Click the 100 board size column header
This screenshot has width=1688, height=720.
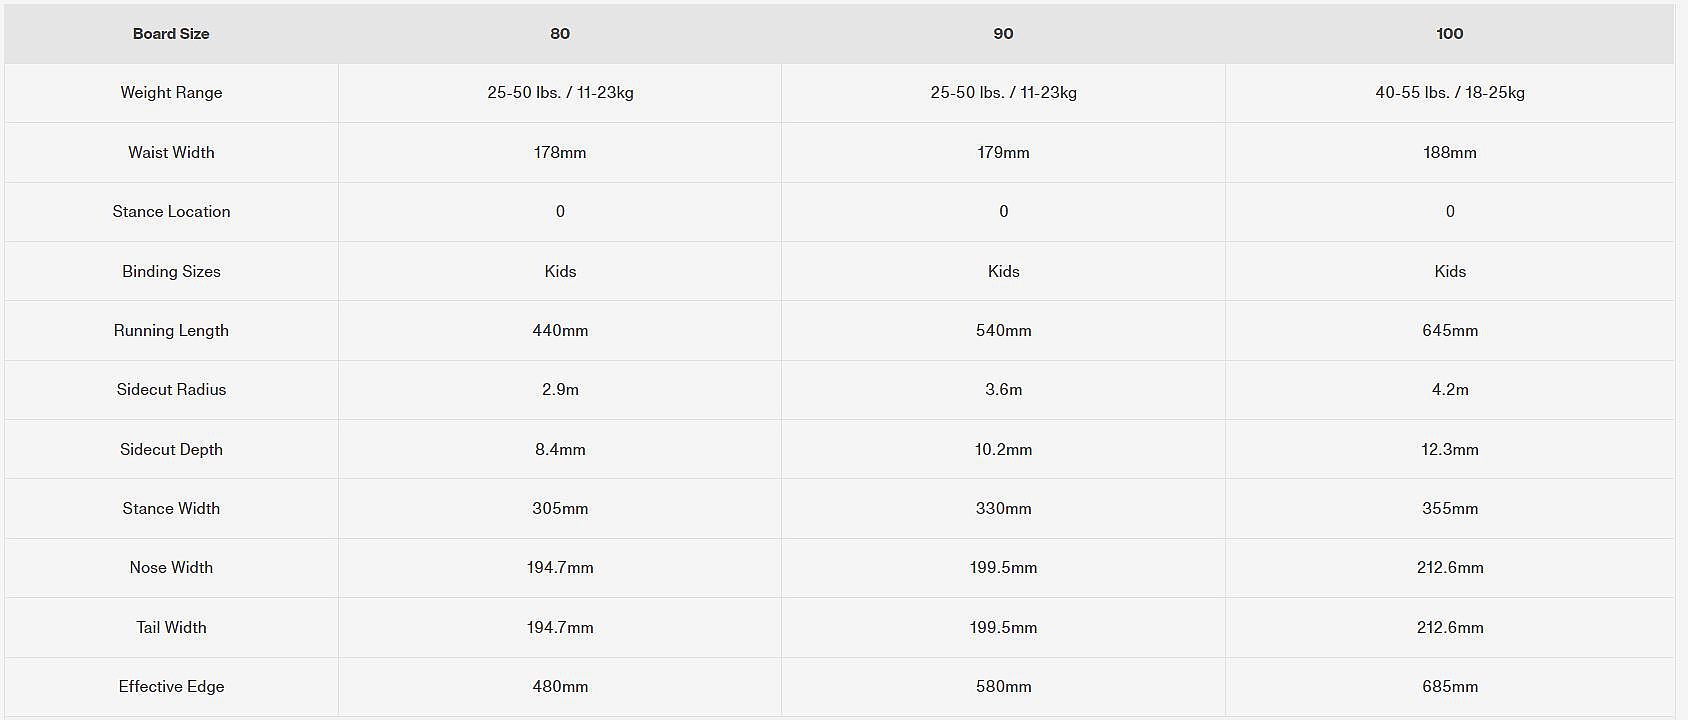[x=1449, y=34]
